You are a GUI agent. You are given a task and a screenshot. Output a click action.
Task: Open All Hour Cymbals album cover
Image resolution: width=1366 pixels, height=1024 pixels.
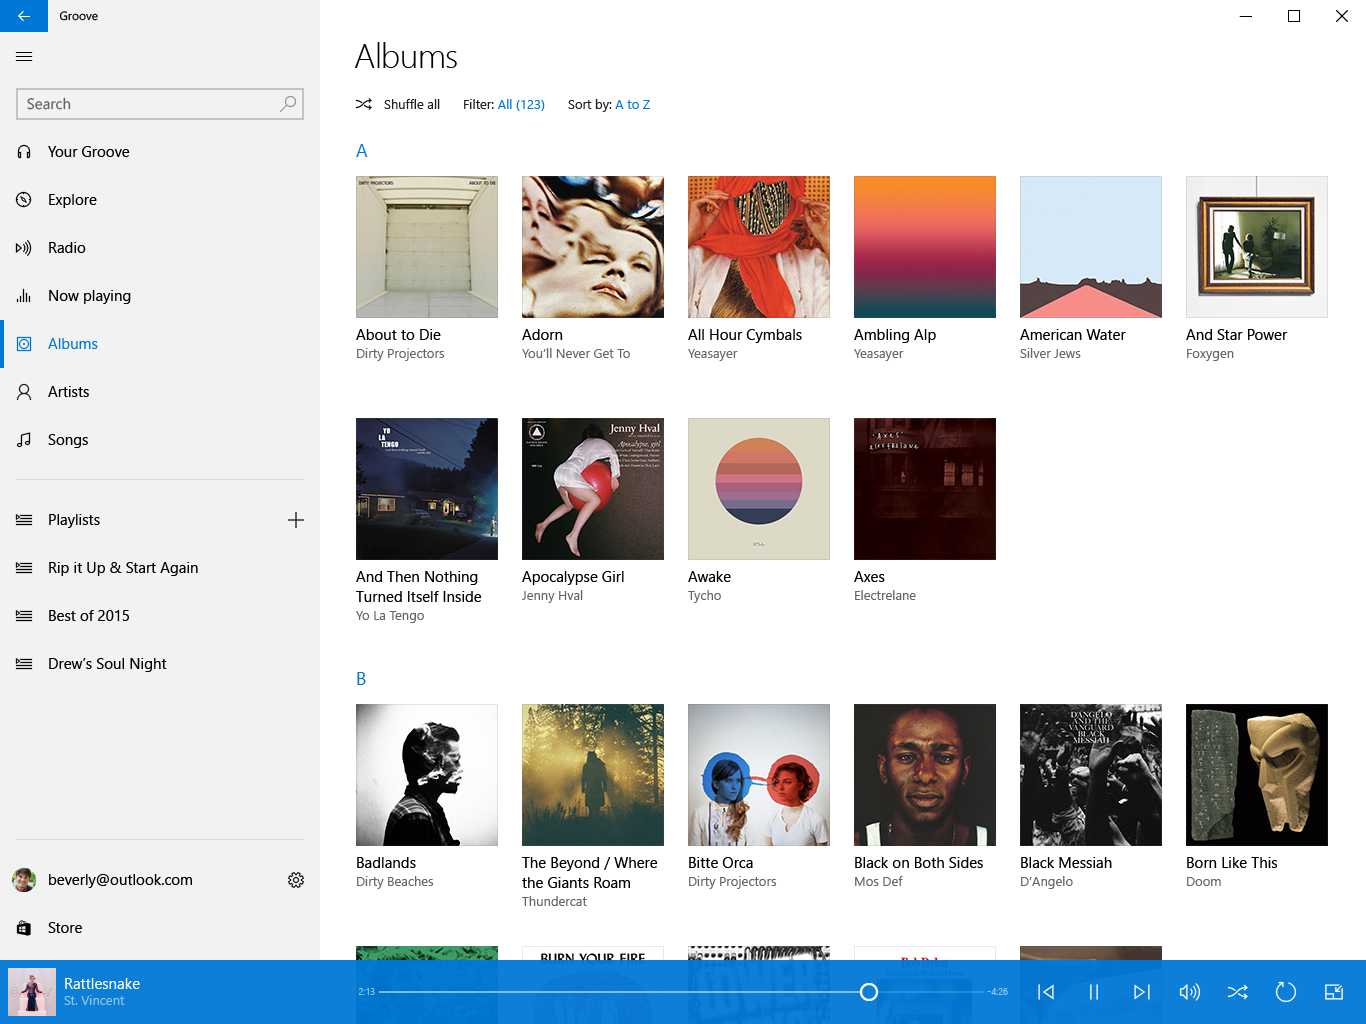(759, 247)
